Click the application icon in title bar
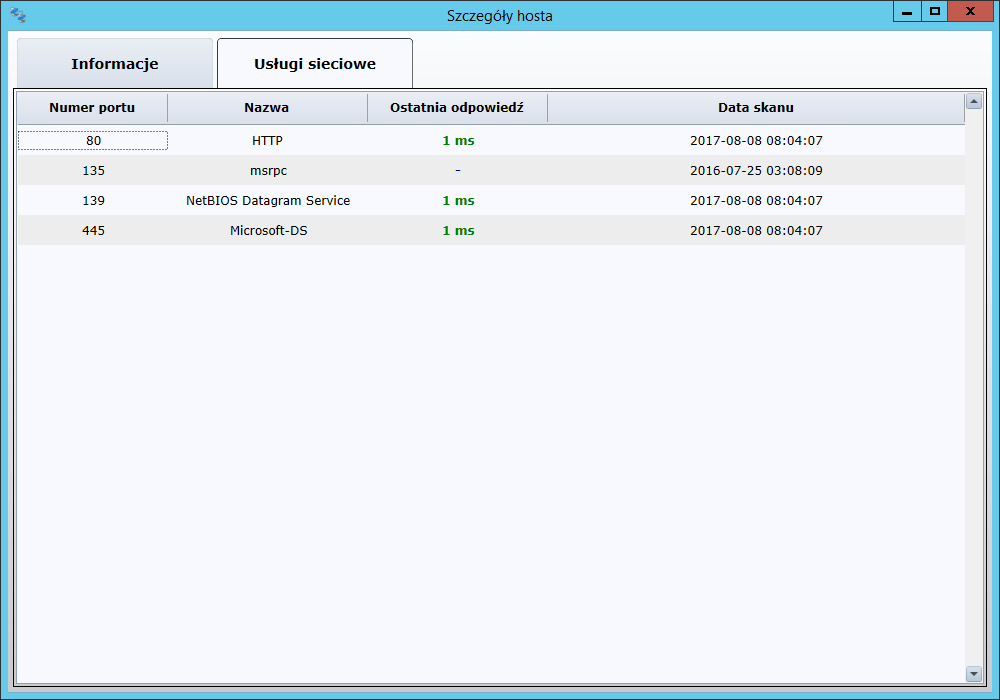 pos(18,15)
